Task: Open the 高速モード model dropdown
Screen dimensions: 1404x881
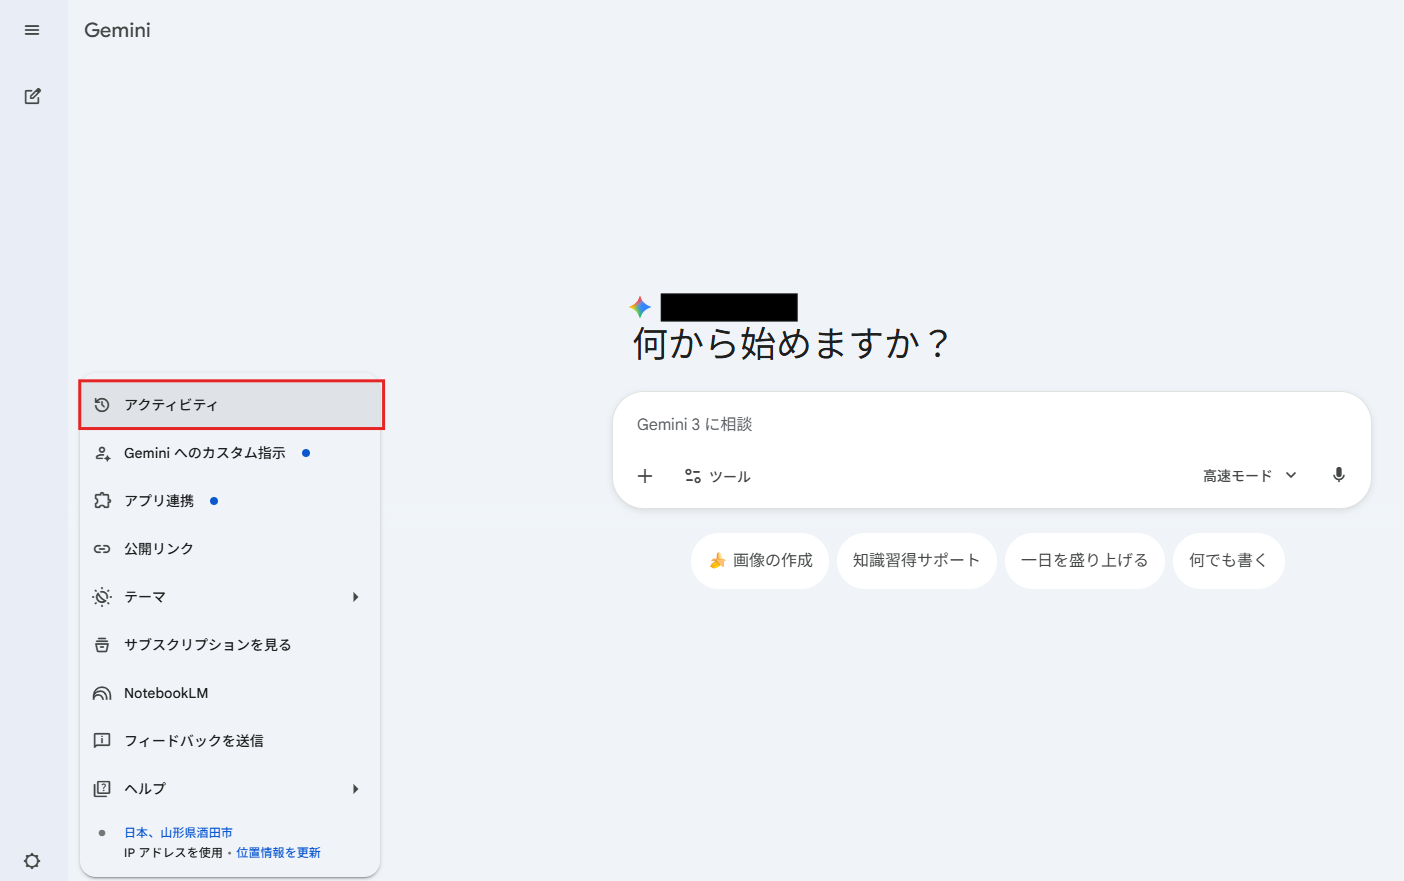Action: 1250,476
